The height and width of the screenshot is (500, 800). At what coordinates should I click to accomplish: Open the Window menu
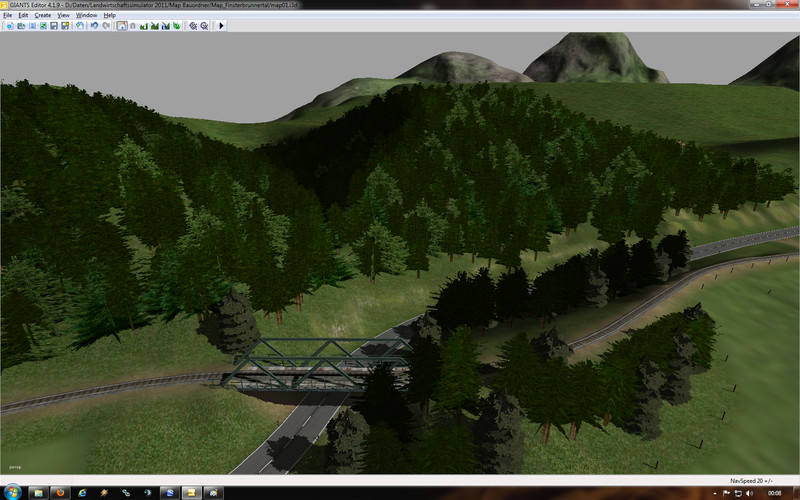point(87,15)
